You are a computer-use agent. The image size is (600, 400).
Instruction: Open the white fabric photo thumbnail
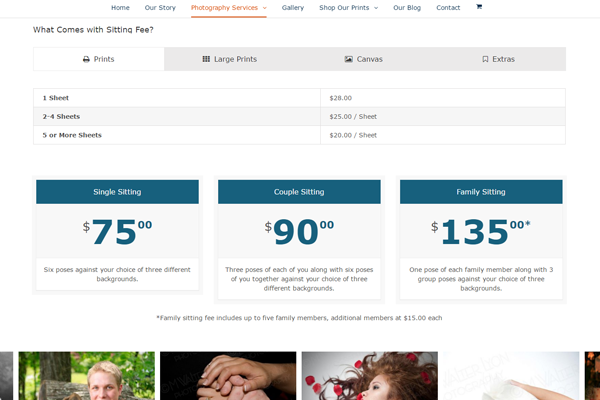point(511,376)
